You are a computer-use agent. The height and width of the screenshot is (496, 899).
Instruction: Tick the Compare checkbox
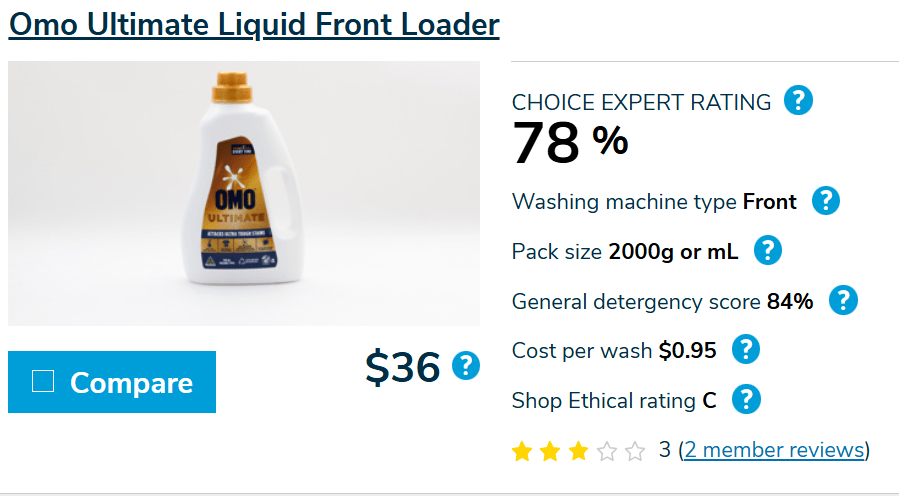click(43, 381)
